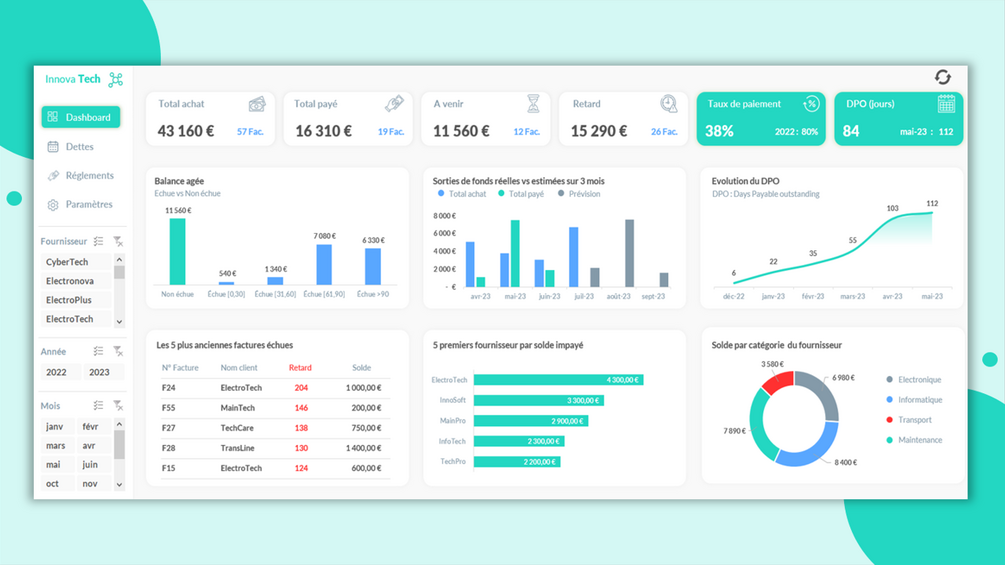Click Mois list scroll up arrow
Viewport: 1005px width, 565px height.
click(x=119, y=424)
